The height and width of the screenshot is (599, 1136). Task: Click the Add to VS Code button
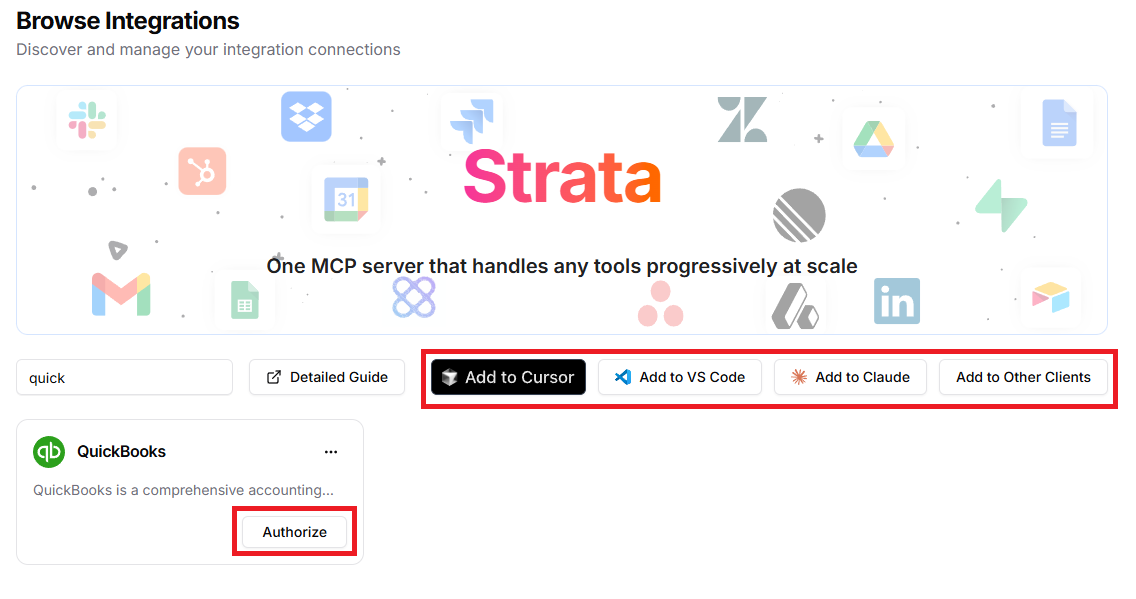(680, 377)
